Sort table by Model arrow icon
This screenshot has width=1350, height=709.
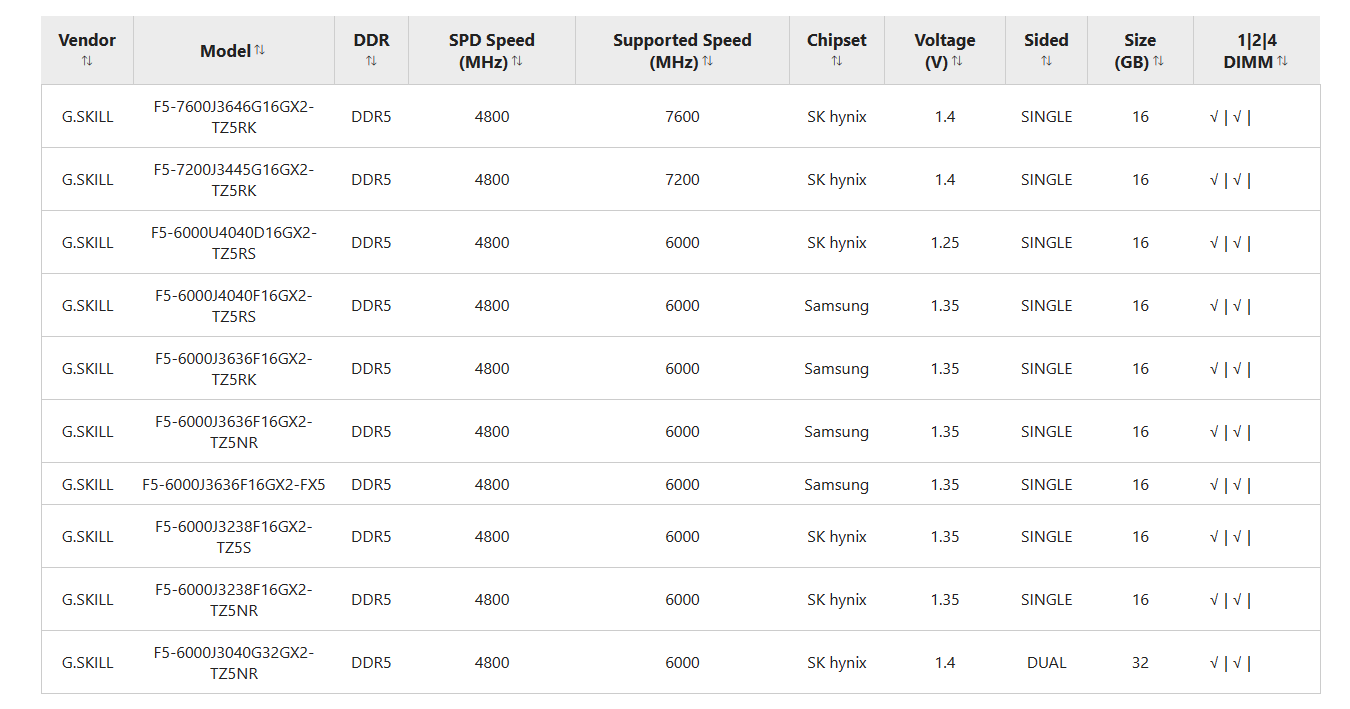260,49
